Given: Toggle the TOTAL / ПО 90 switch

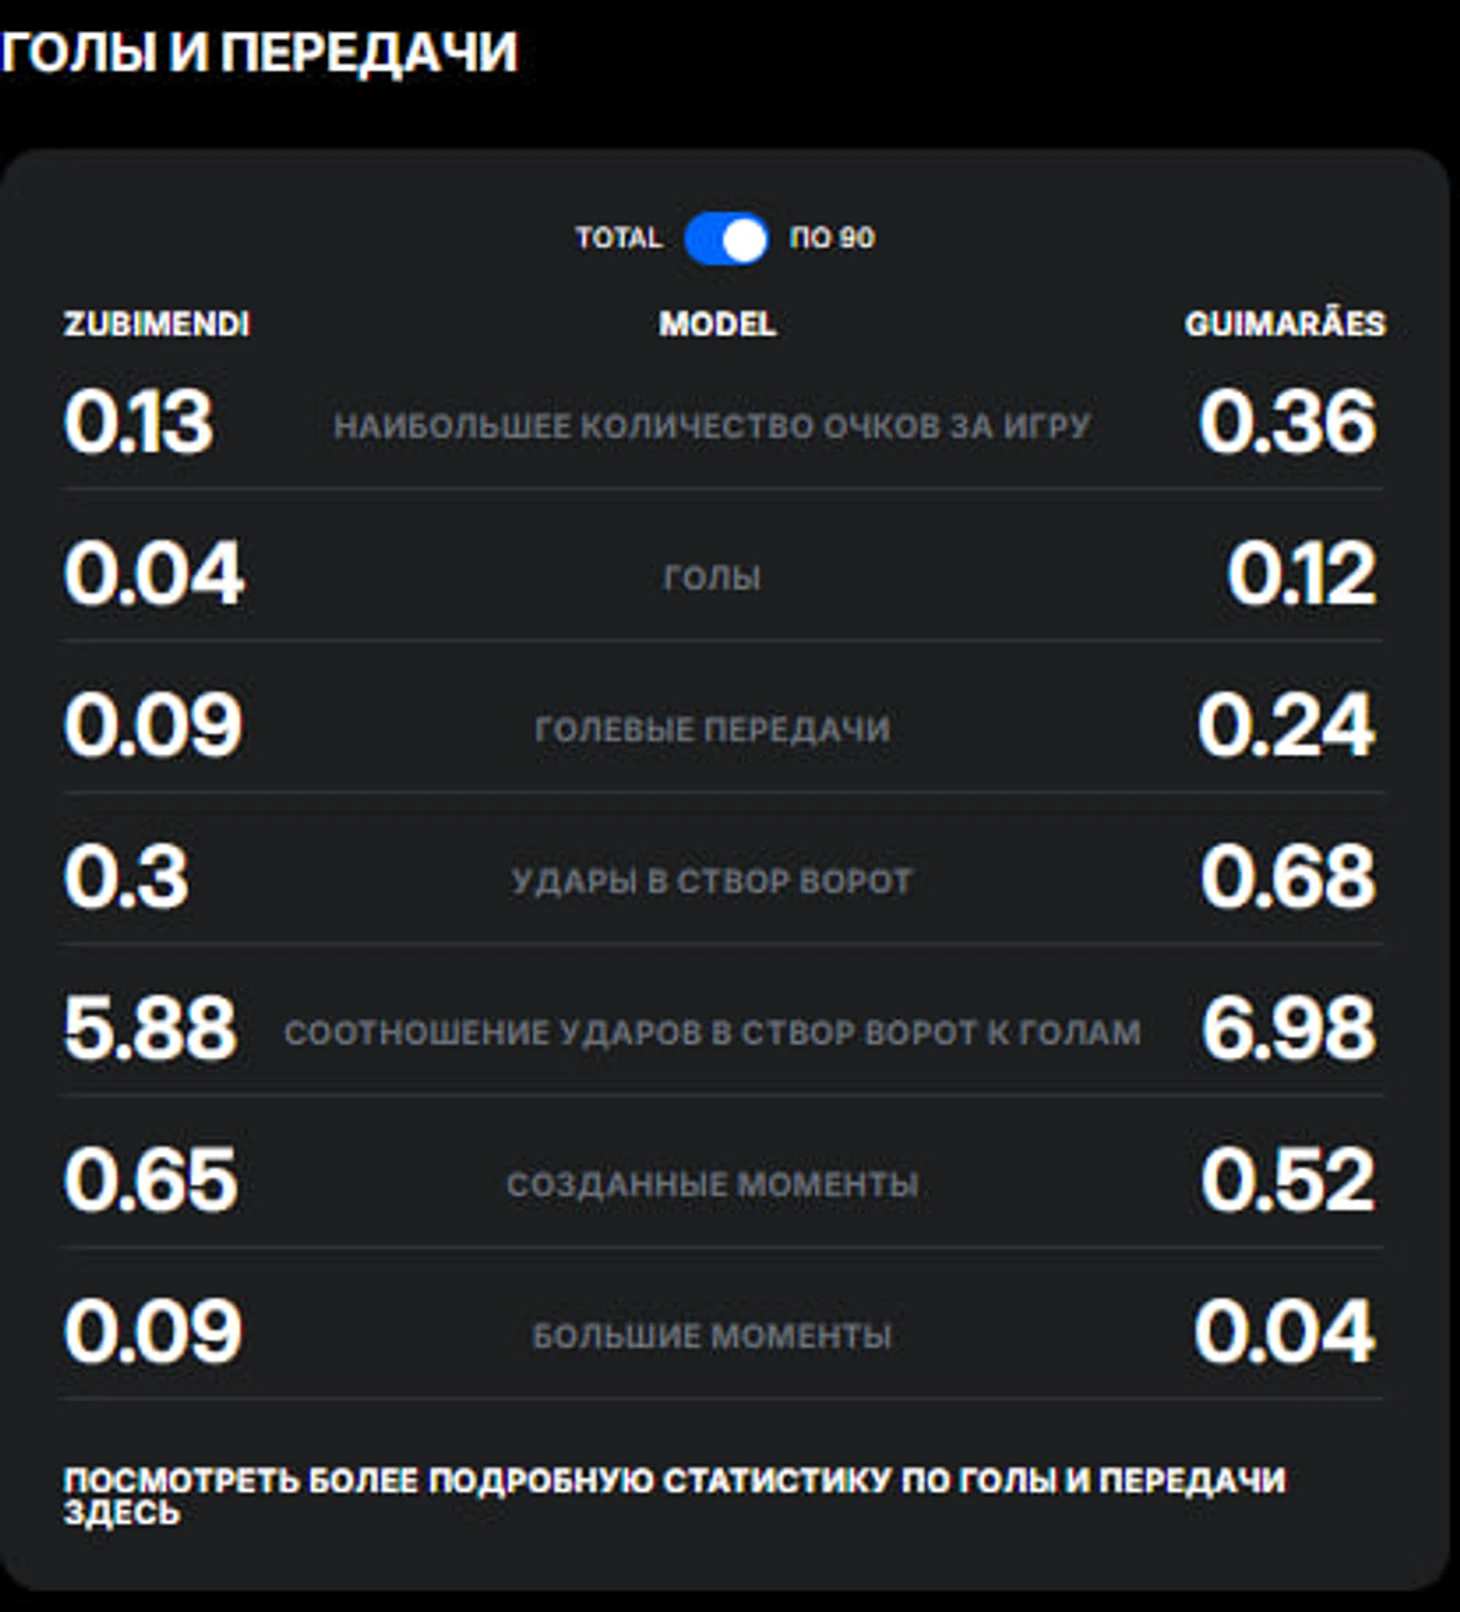Looking at the screenshot, I should [726, 239].
